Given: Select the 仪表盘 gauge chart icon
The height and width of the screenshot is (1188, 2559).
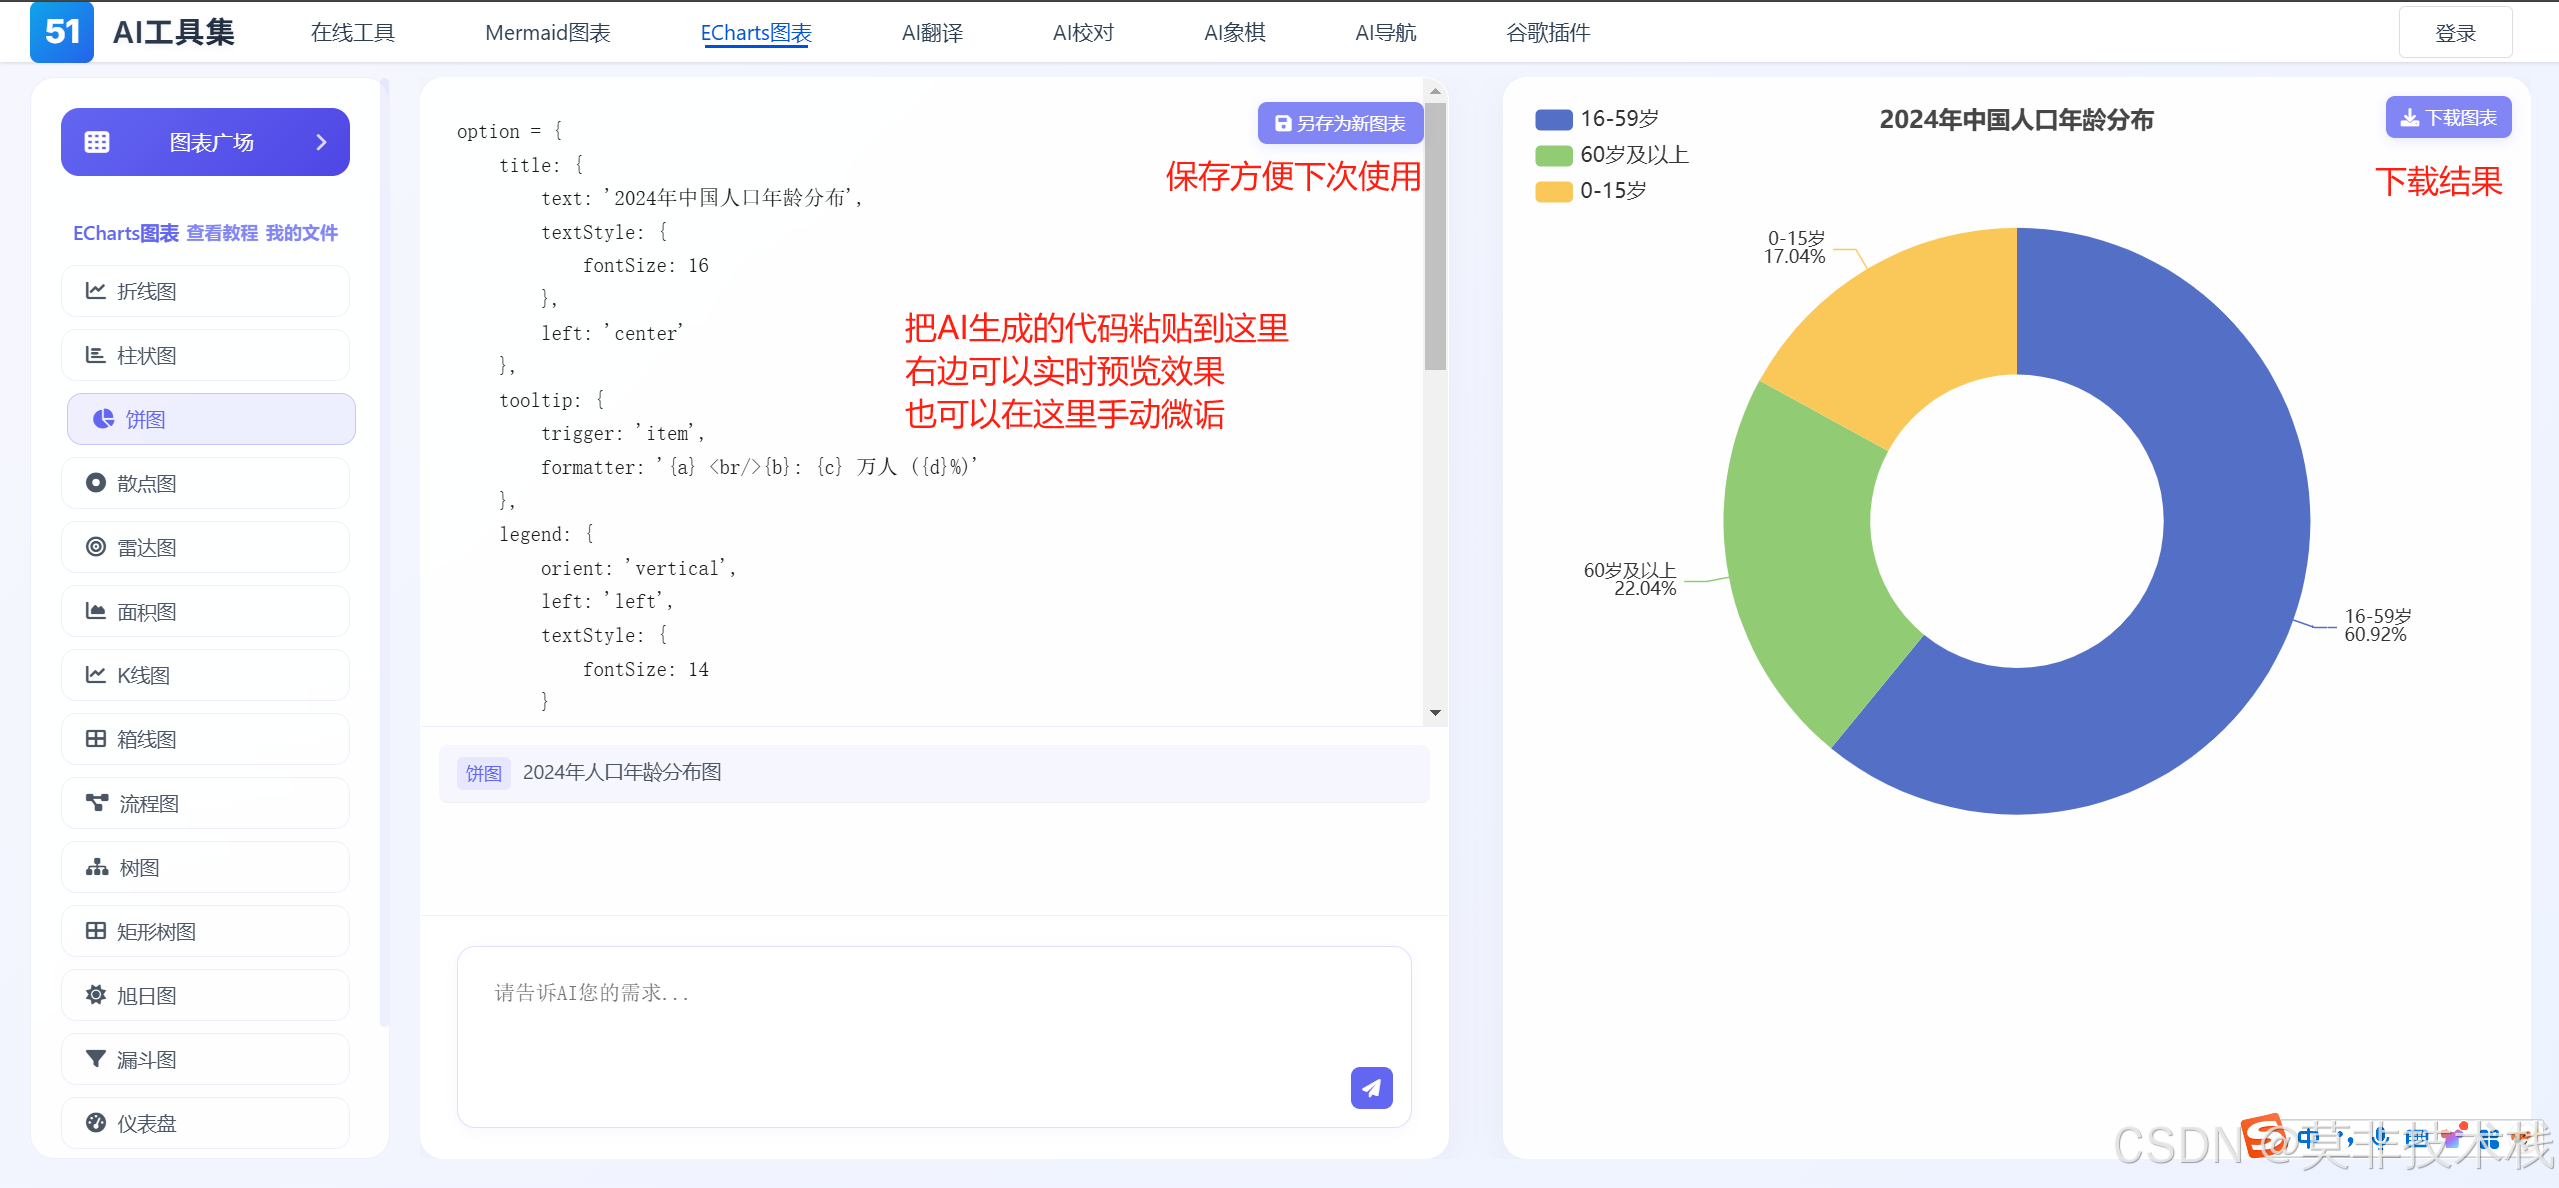Looking at the screenshot, I should 96,1123.
